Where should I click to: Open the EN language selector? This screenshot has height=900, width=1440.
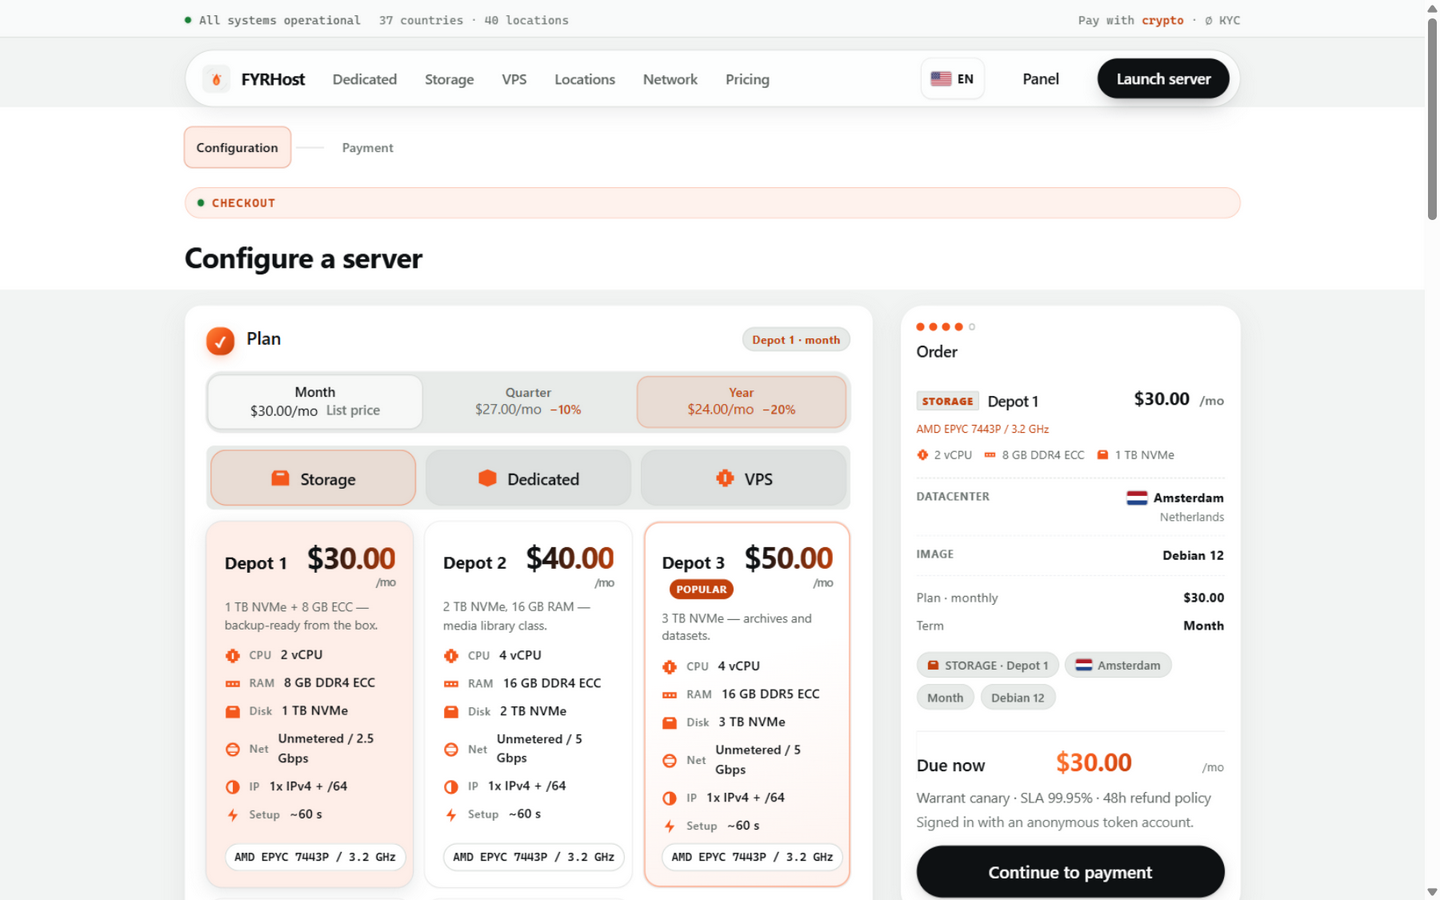952,79
